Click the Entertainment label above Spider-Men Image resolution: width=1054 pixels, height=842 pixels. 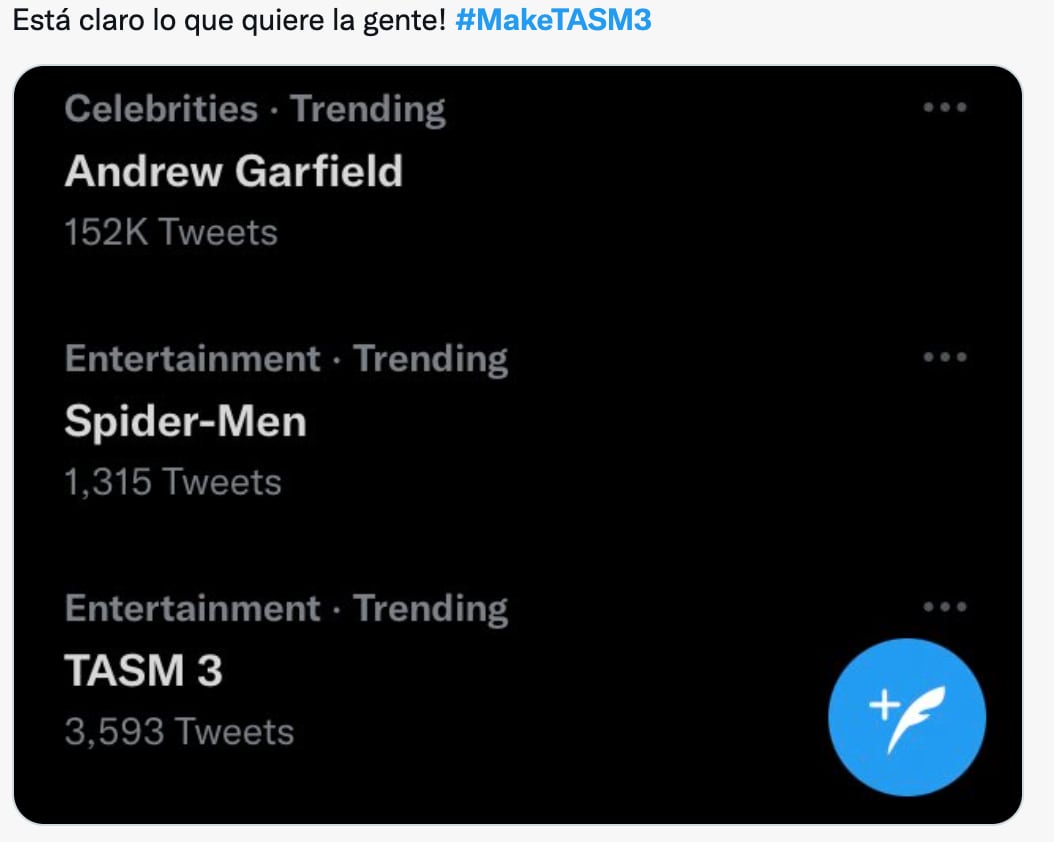click(192, 359)
